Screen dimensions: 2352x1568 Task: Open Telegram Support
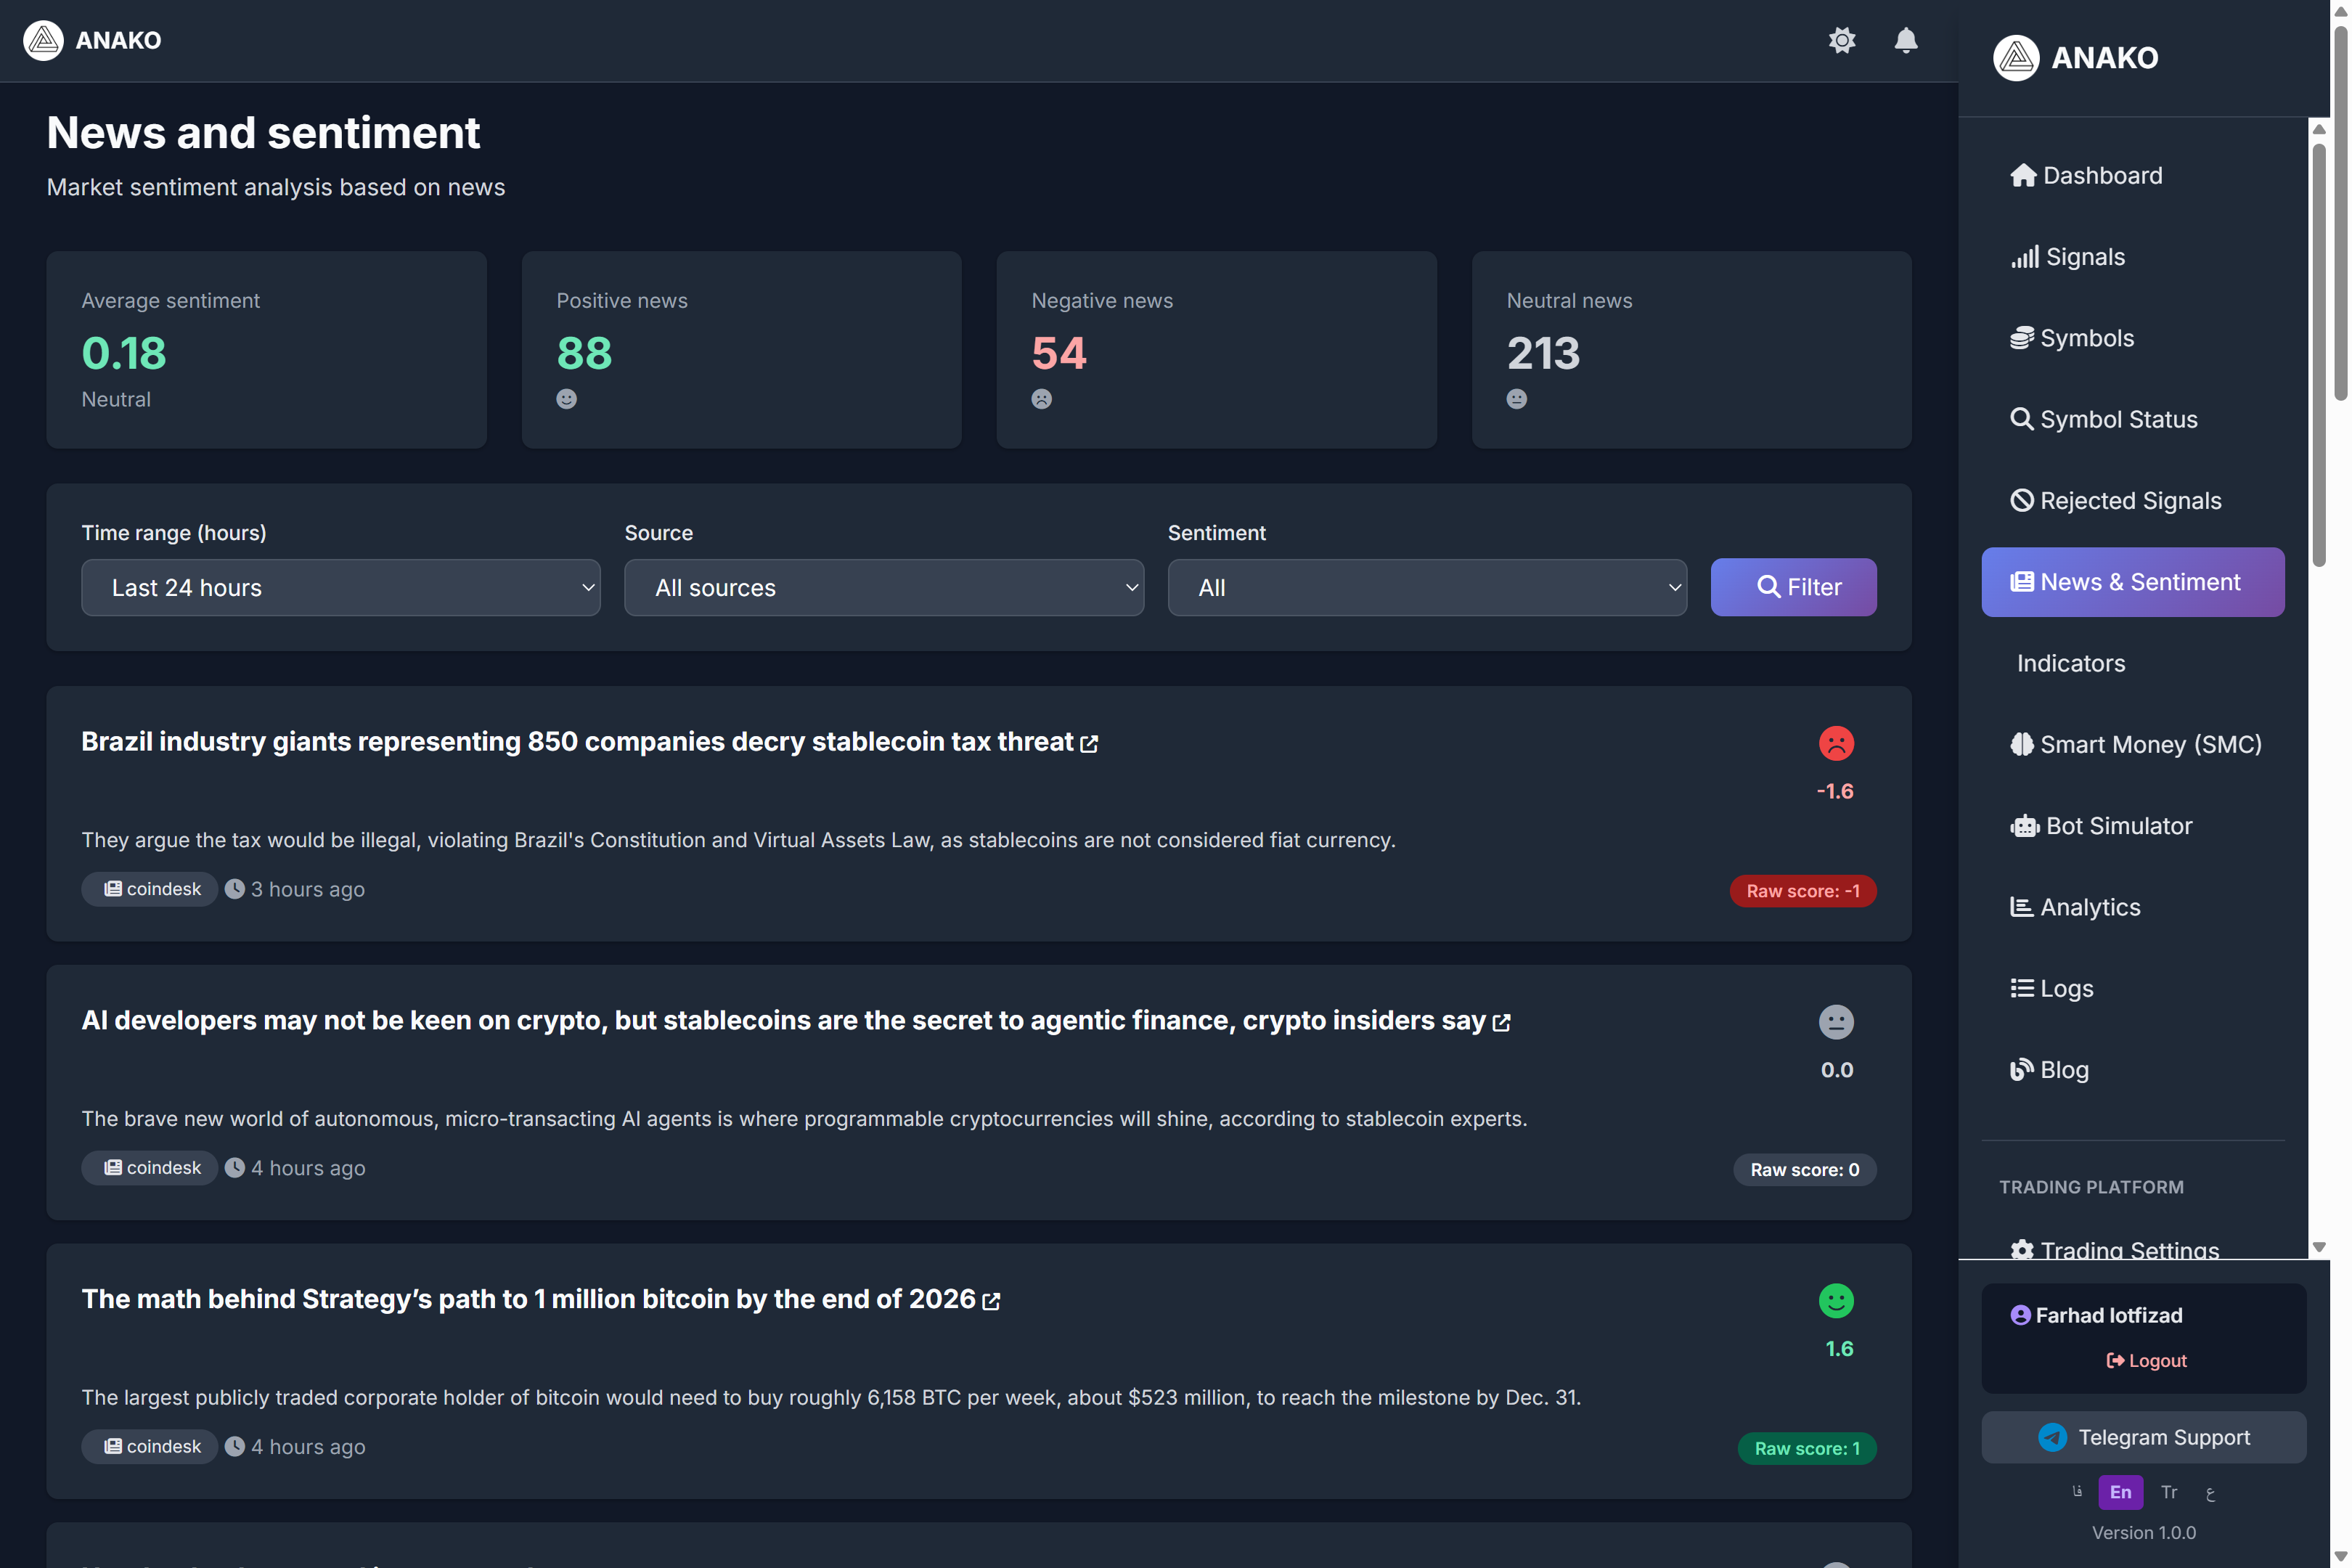(2143, 1437)
